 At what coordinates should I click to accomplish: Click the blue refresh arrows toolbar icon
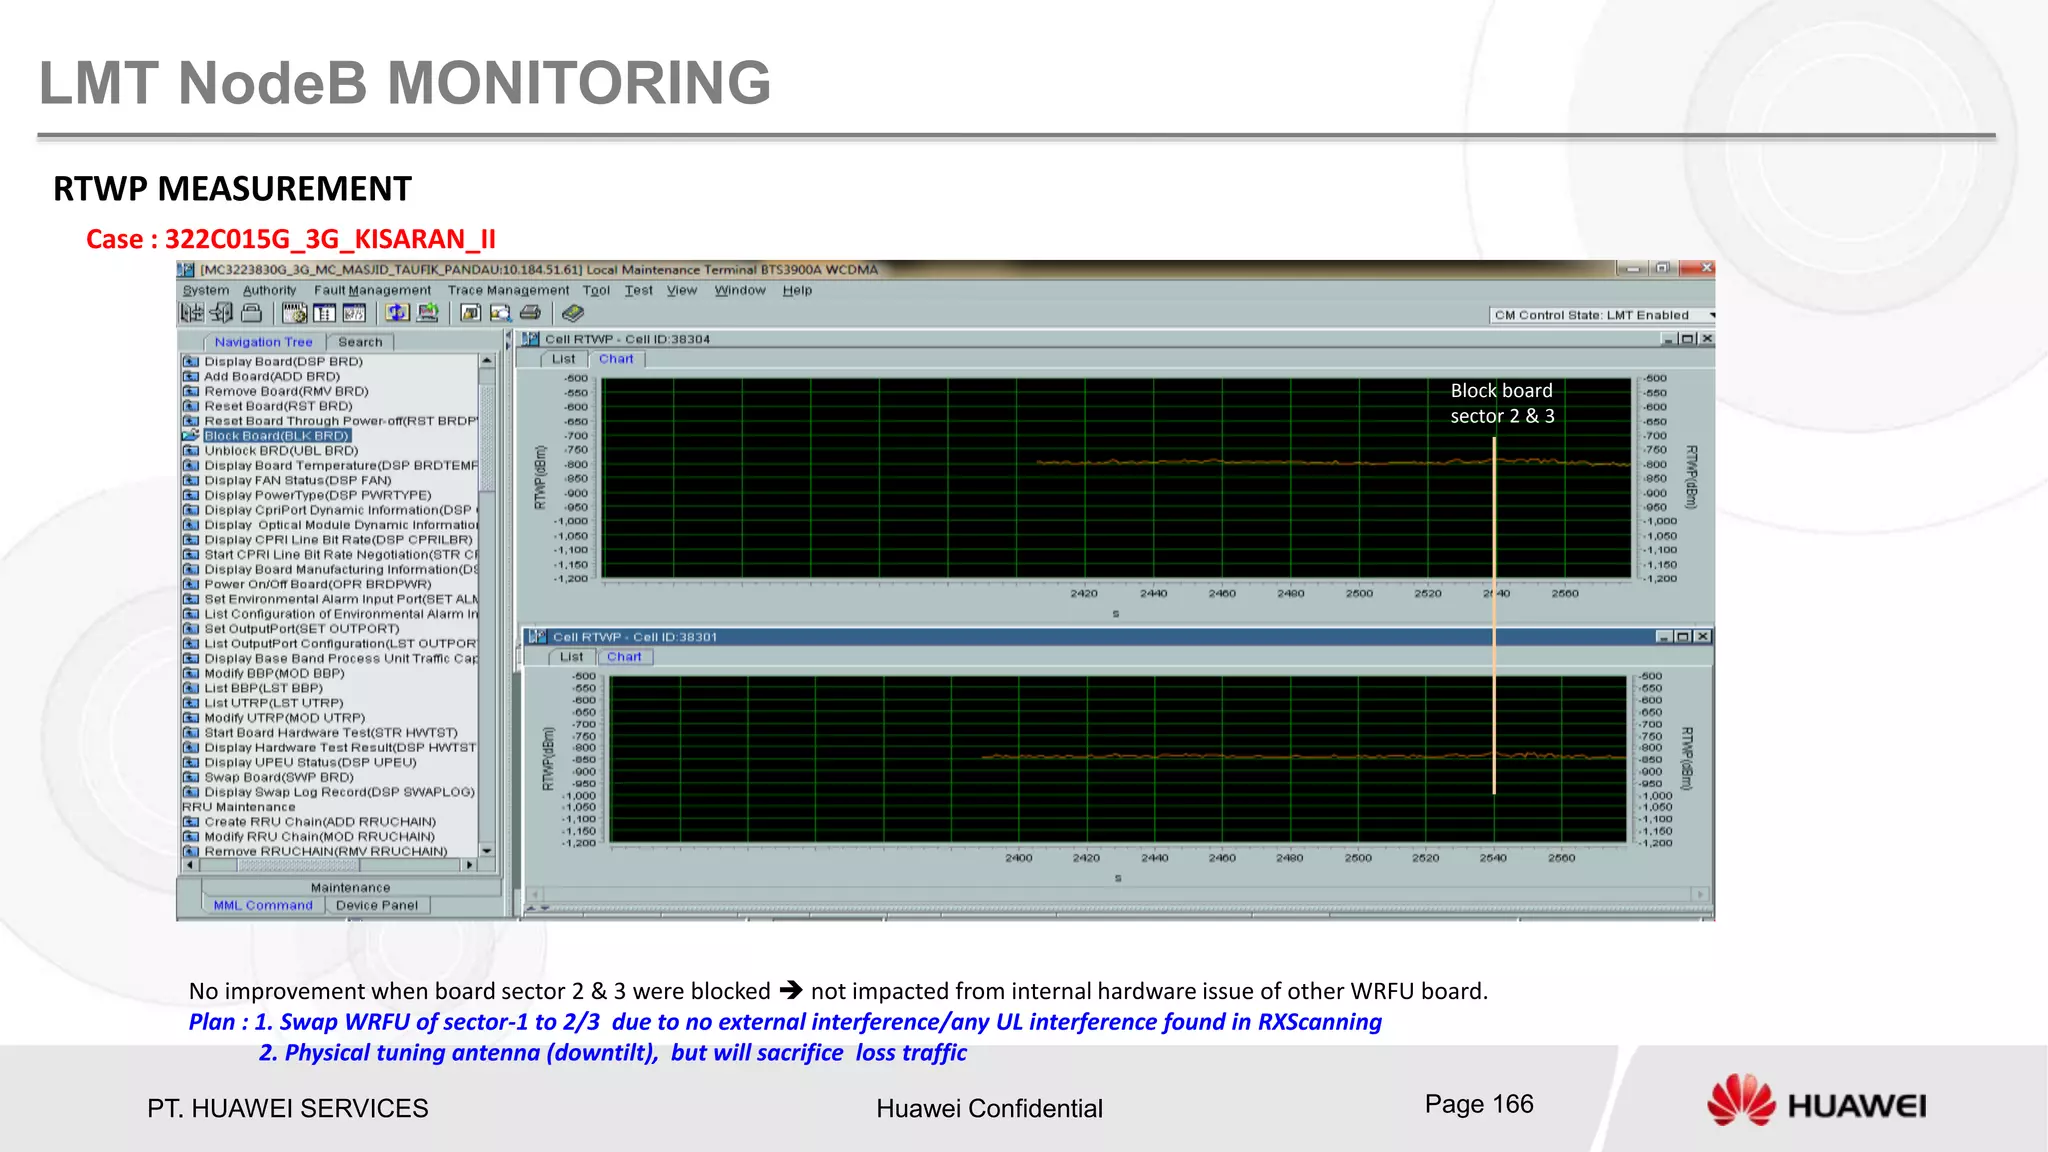point(398,313)
